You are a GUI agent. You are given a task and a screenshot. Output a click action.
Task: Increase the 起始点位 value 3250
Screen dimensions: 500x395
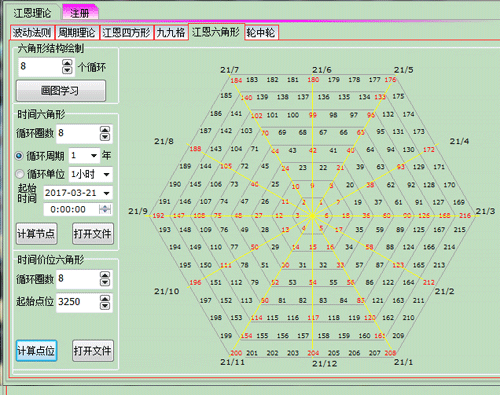click(x=105, y=298)
